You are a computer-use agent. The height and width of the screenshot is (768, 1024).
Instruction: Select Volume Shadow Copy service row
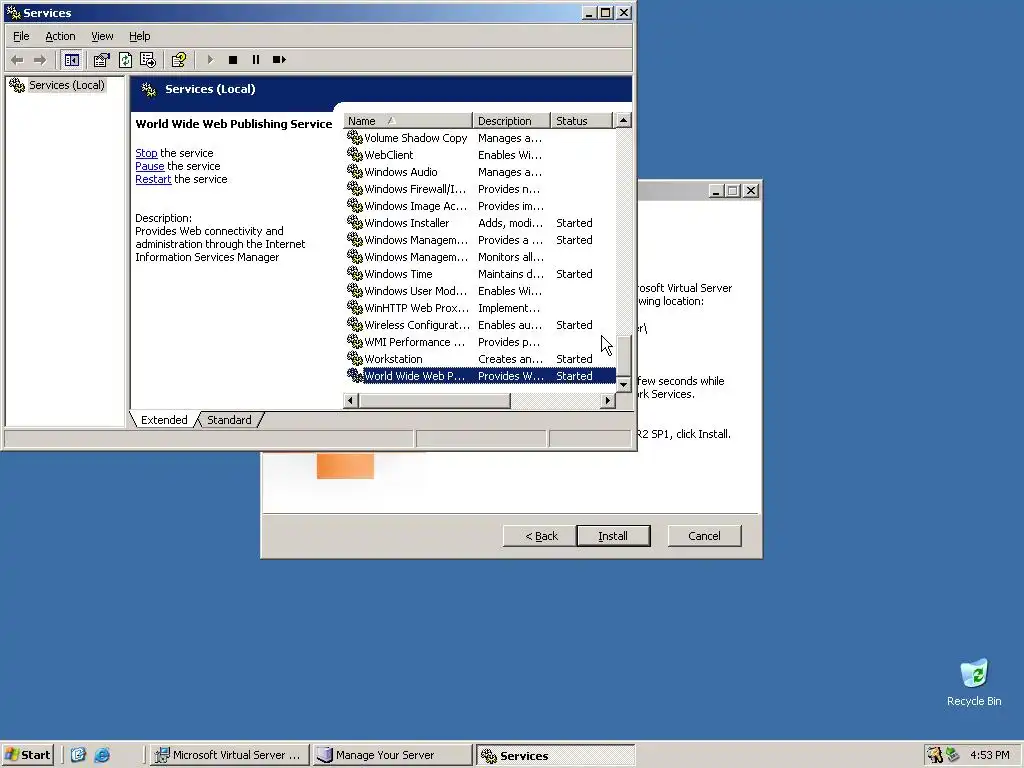tap(480, 138)
